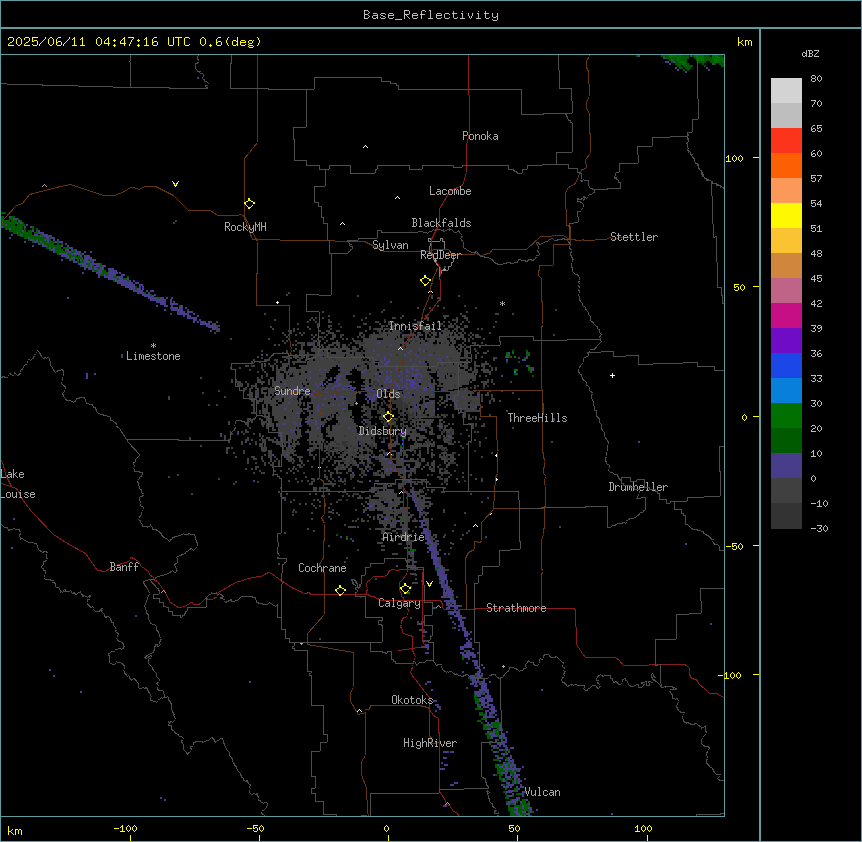
Task: Click the Innisfail city label
Action: [416, 326]
